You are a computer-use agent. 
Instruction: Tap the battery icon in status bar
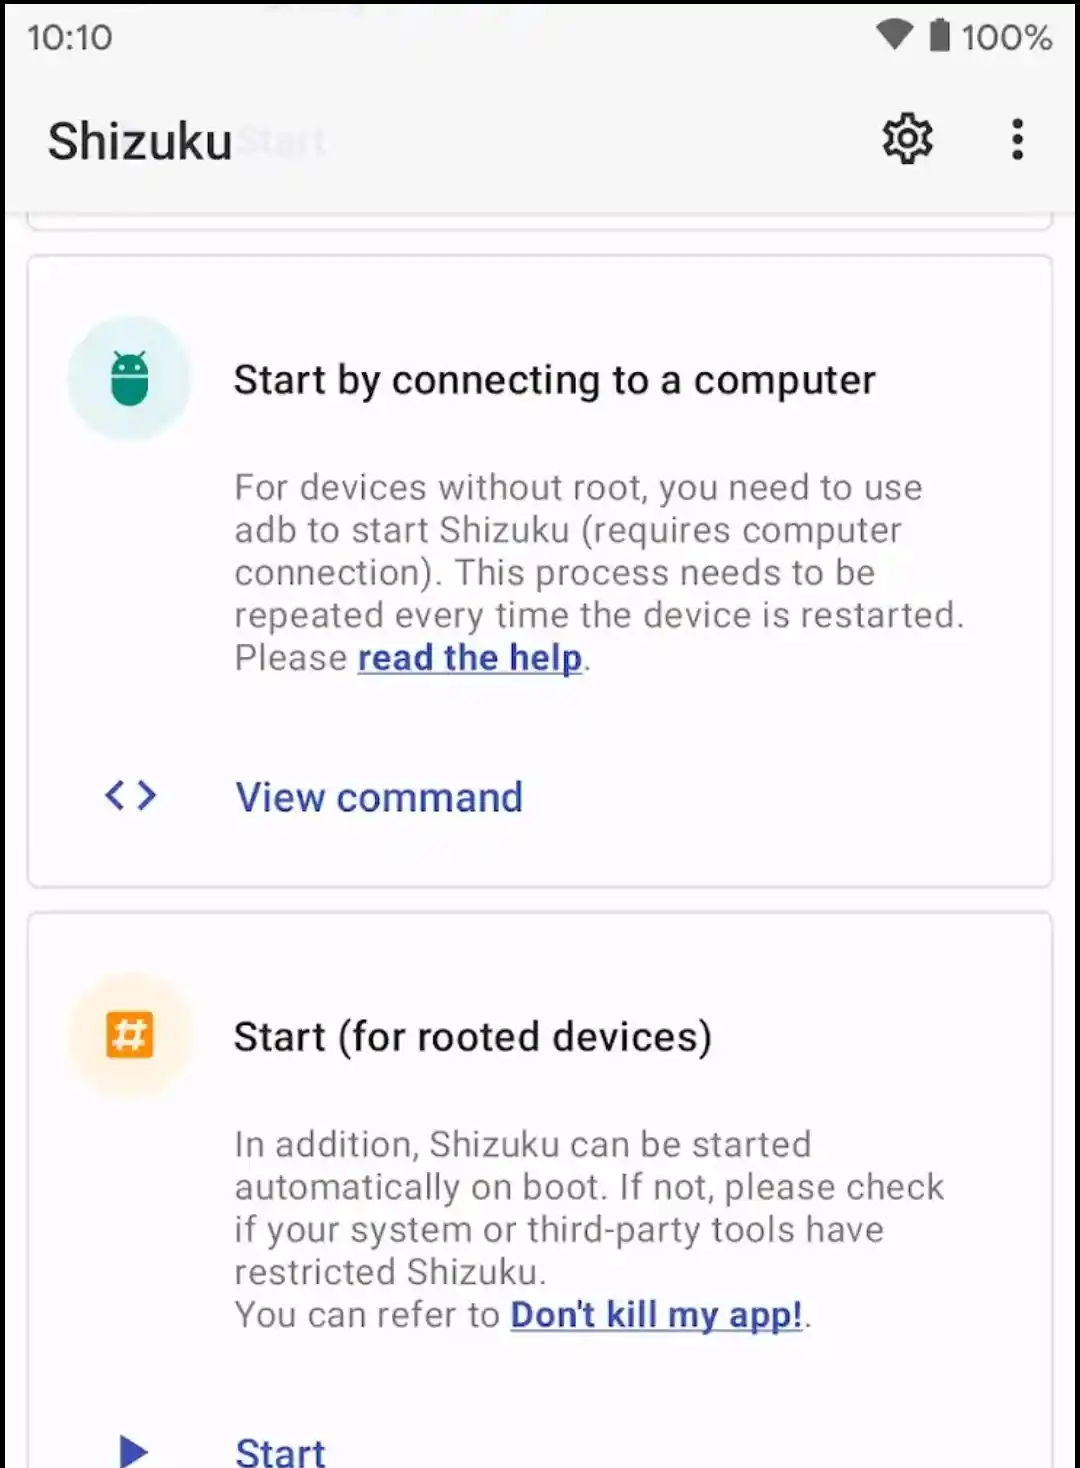coord(939,36)
